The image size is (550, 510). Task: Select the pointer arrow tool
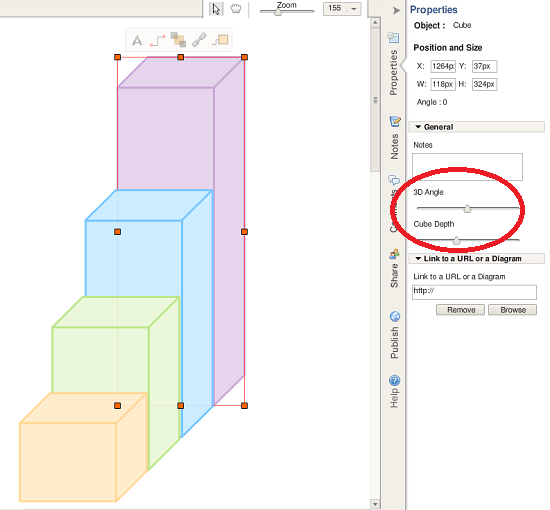click(216, 9)
